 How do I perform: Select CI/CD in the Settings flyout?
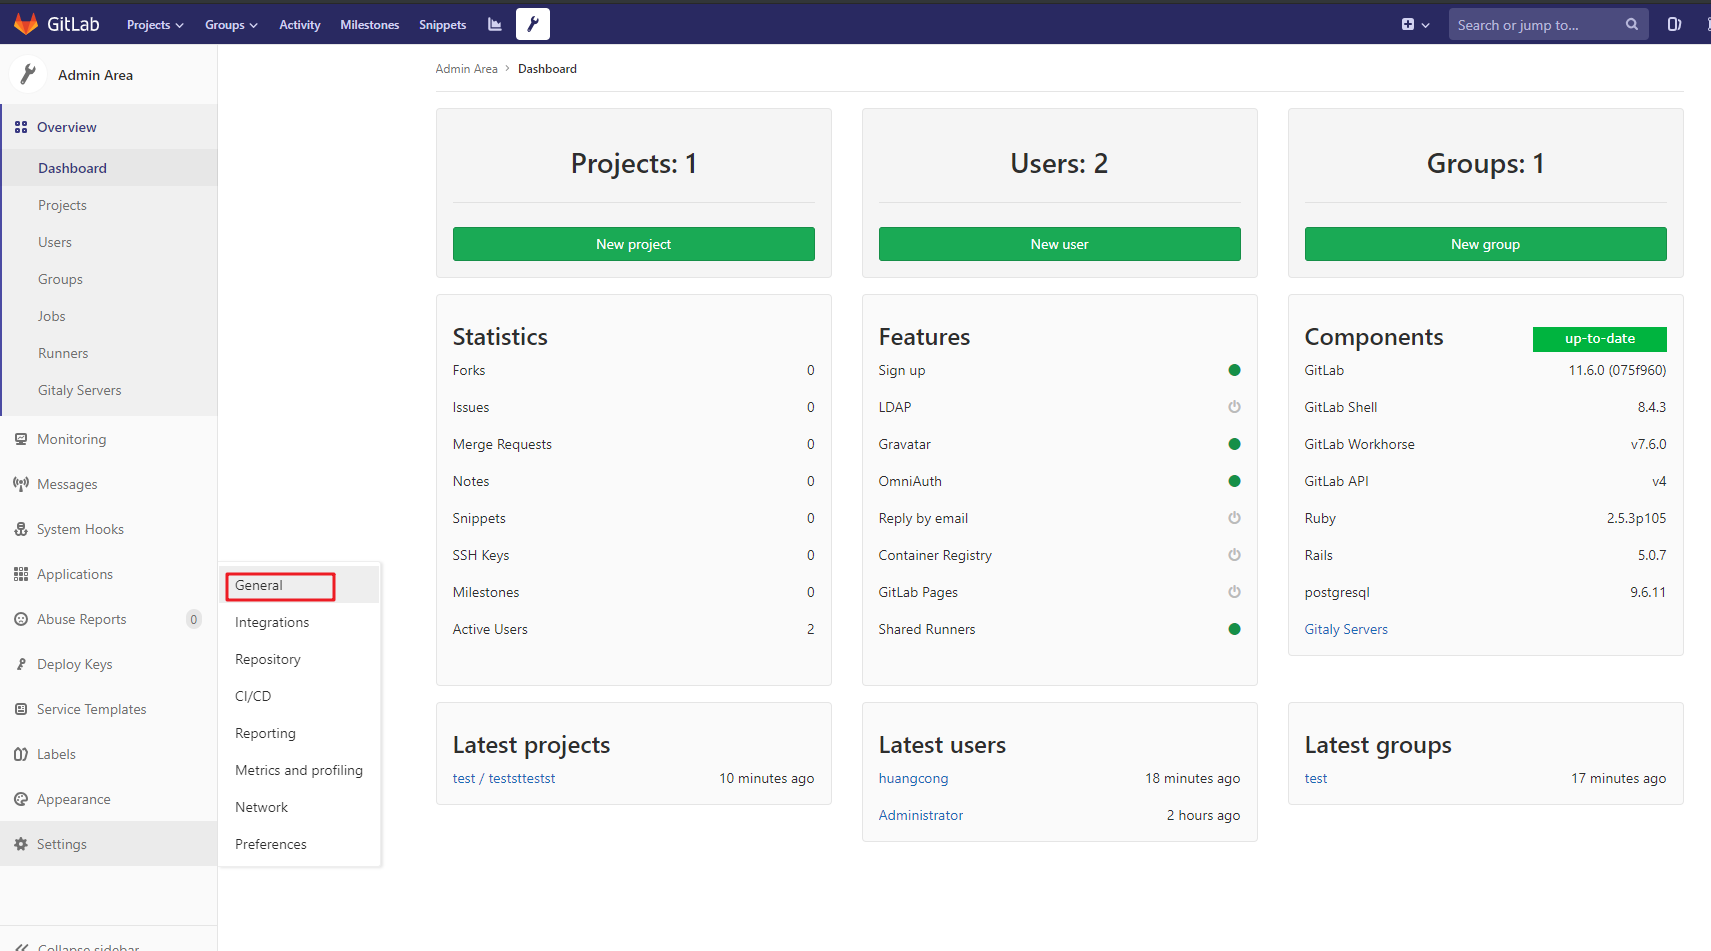(x=299, y=696)
